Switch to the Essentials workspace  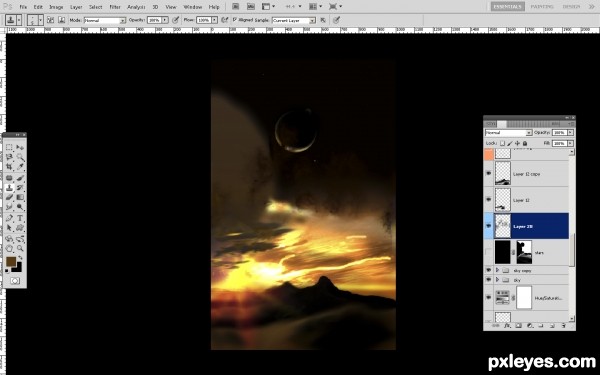pyautogui.click(x=507, y=7)
